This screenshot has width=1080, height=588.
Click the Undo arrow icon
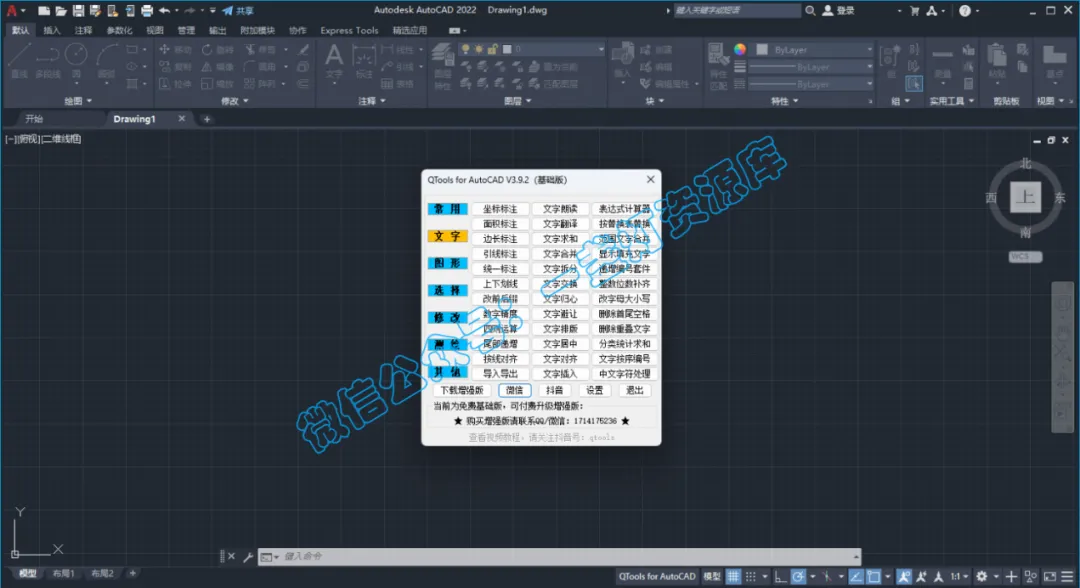click(165, 10)
